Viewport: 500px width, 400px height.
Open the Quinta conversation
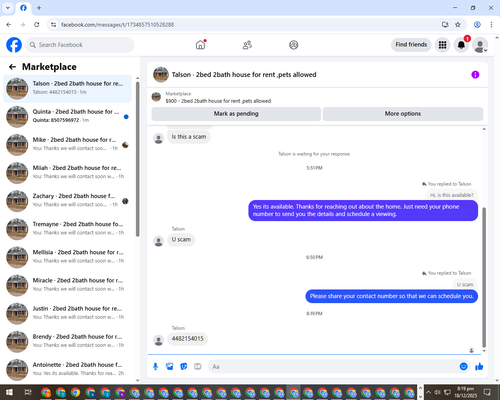67,116
